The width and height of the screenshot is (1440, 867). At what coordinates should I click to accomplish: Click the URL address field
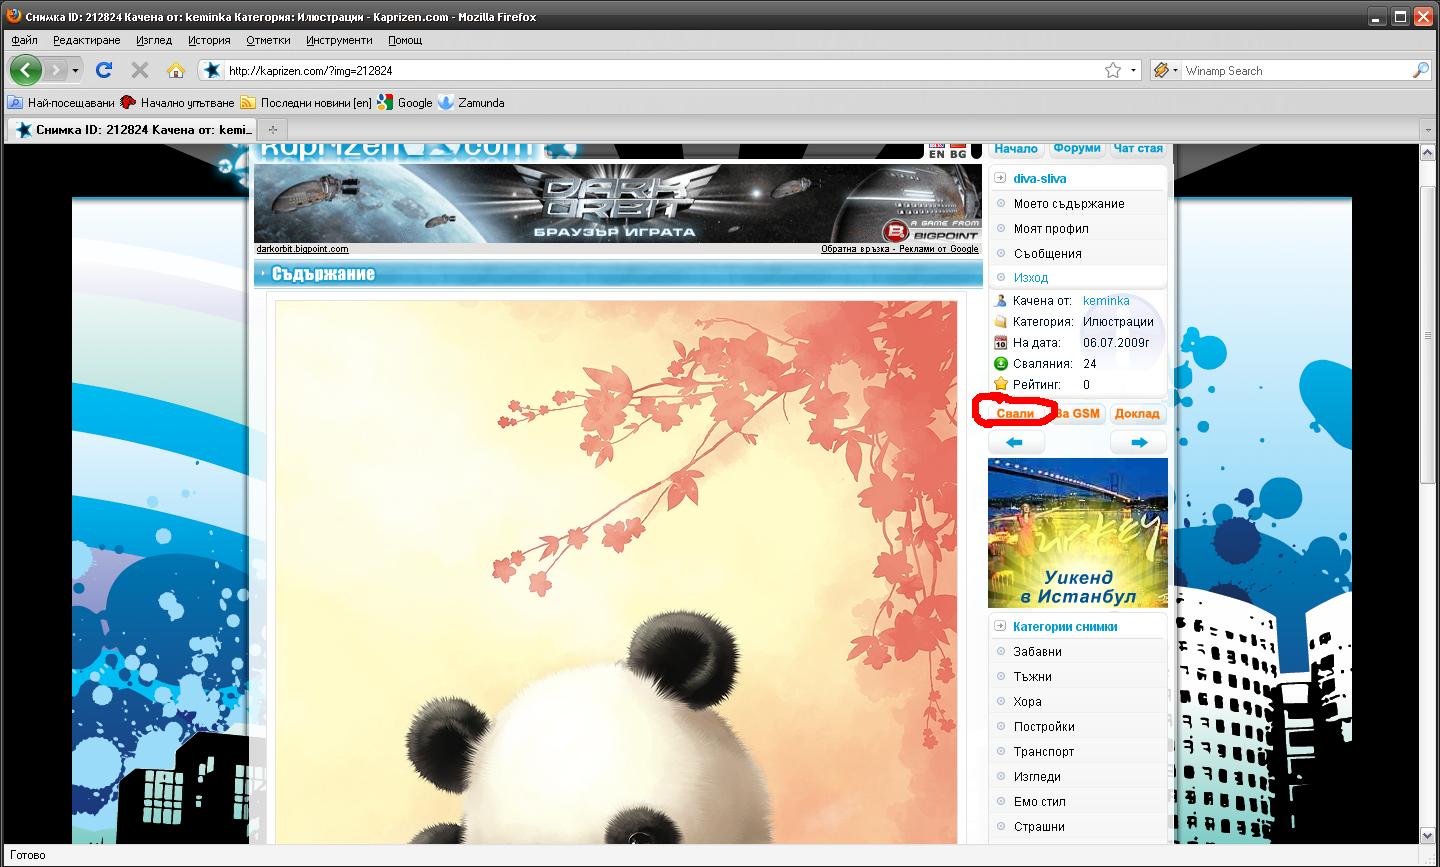(x=660, y=71)
